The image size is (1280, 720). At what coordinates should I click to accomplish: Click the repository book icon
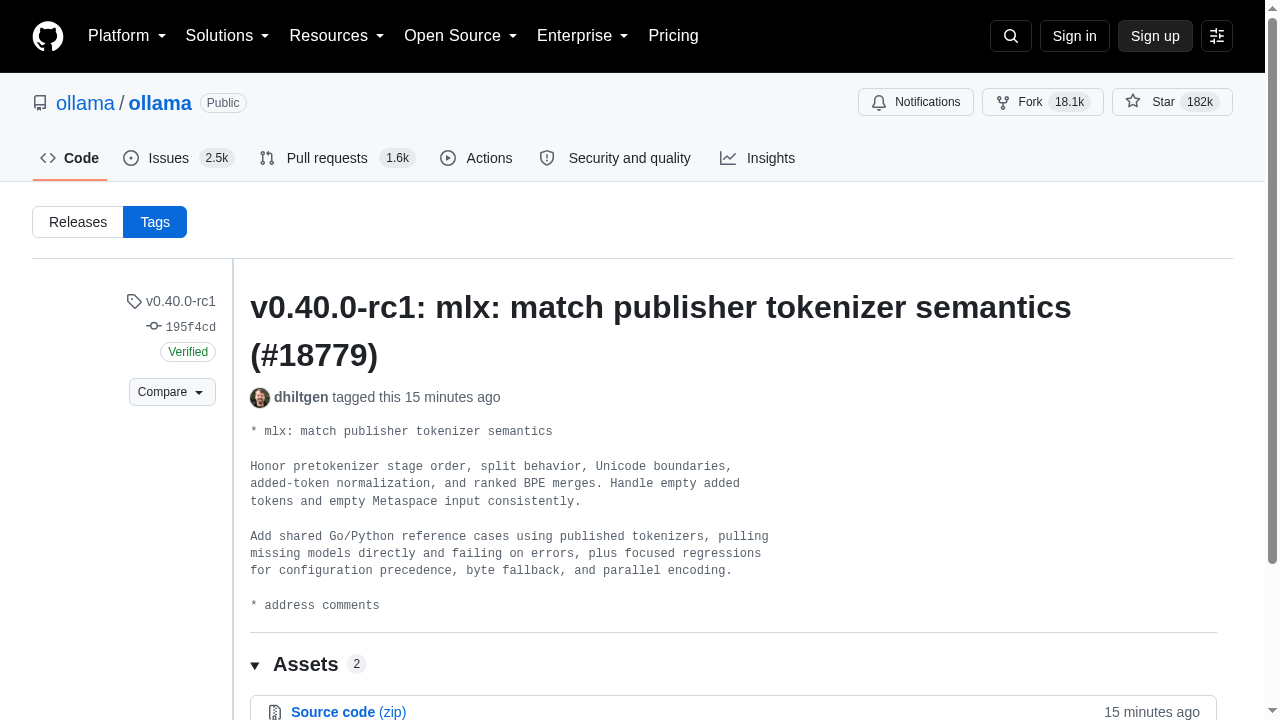[x=40, y=103]
